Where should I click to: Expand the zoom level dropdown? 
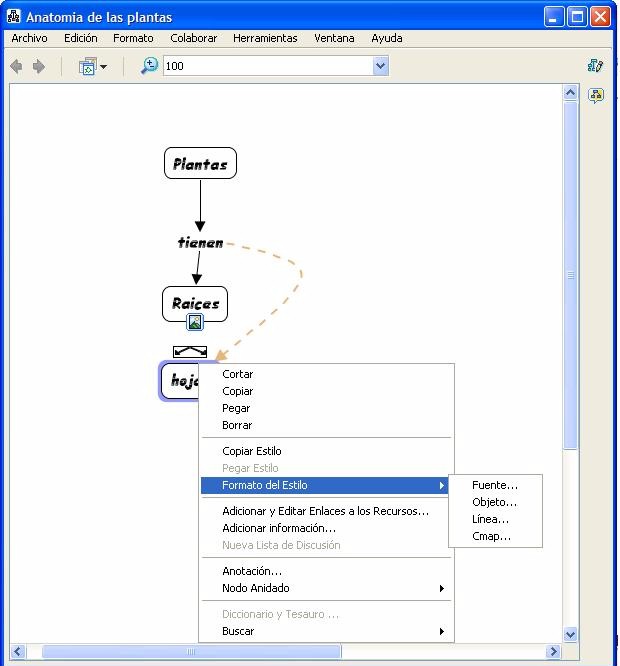[380, 66]
